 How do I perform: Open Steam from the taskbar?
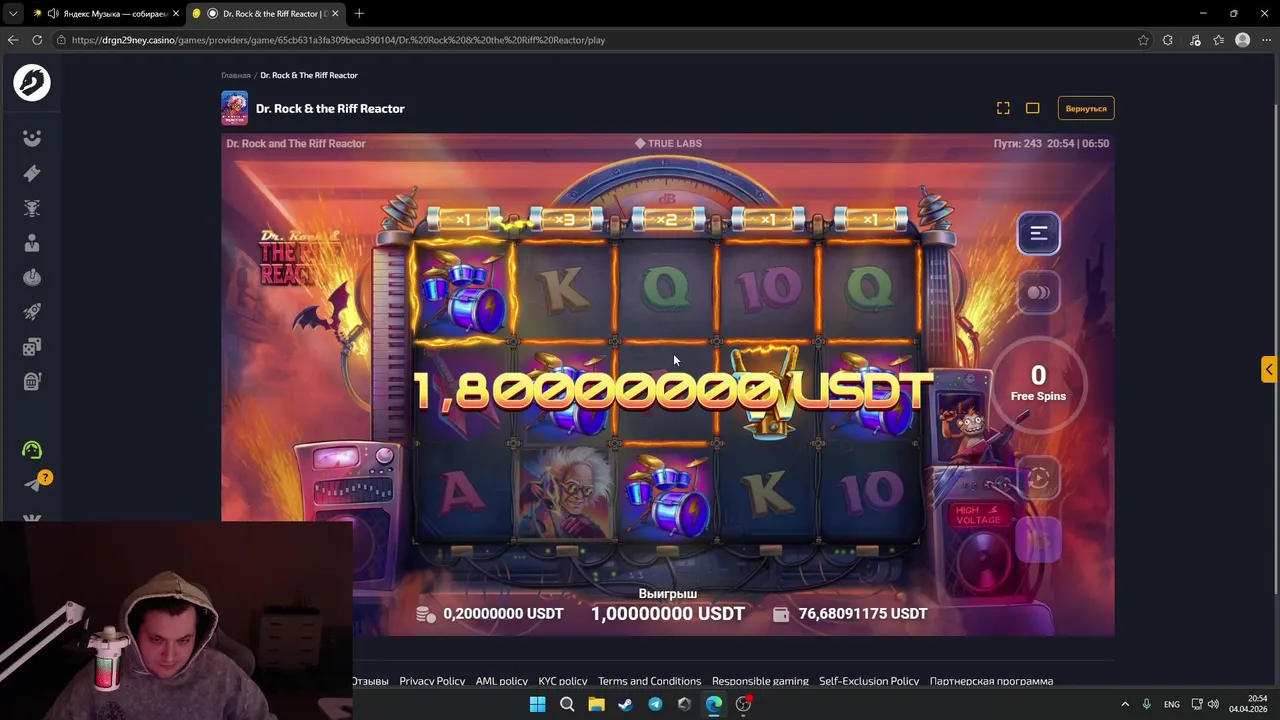coord(625,704)
